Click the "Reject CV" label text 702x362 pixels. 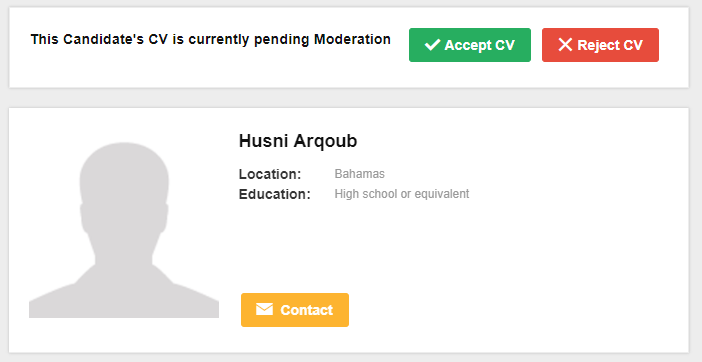pyautogui.click(x=610, y=45)
